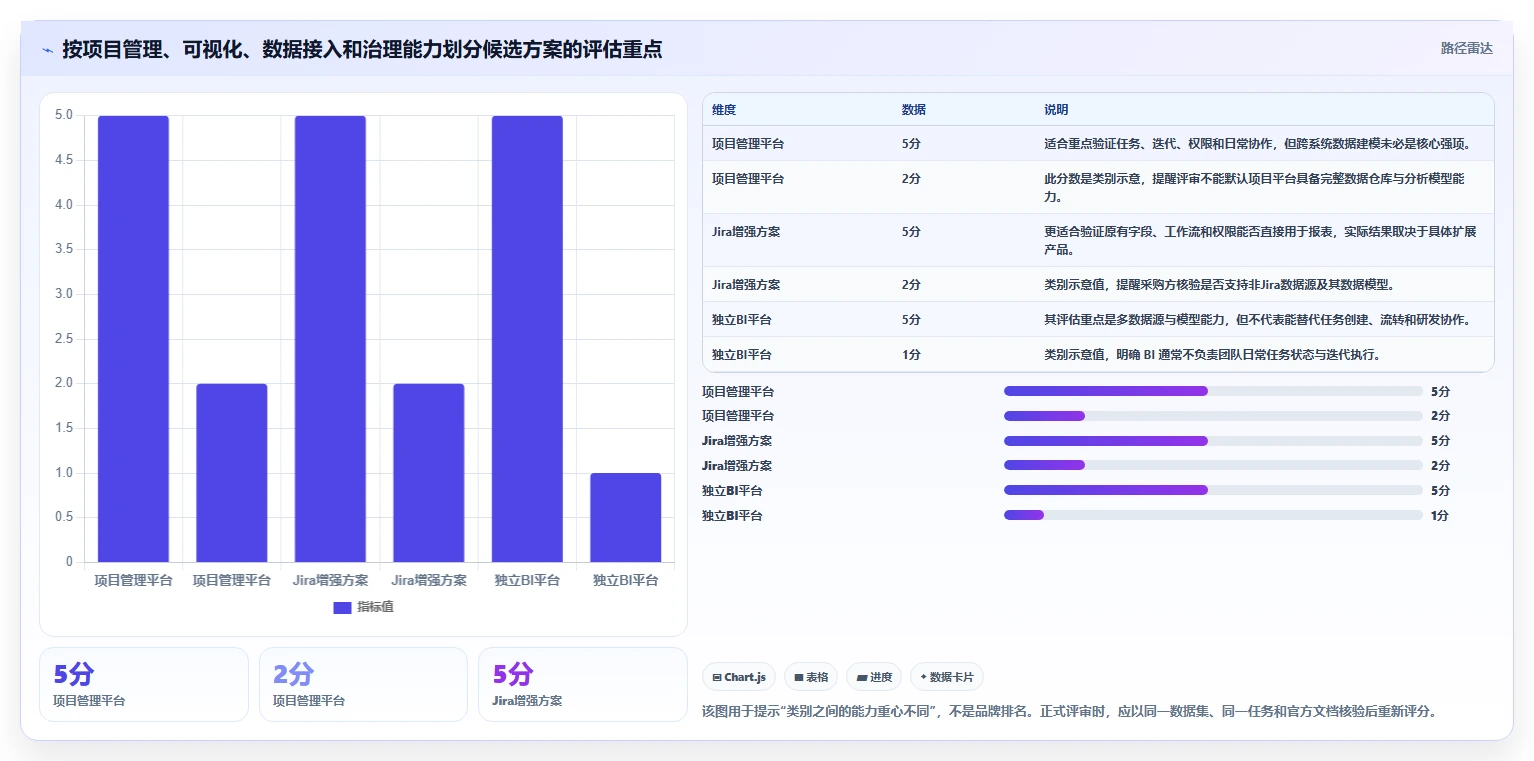This screenshot has width=1534, height=761.
Task: Click the 1分 cell in the 独立BI平台 table row
Action: tap(911, 355)
